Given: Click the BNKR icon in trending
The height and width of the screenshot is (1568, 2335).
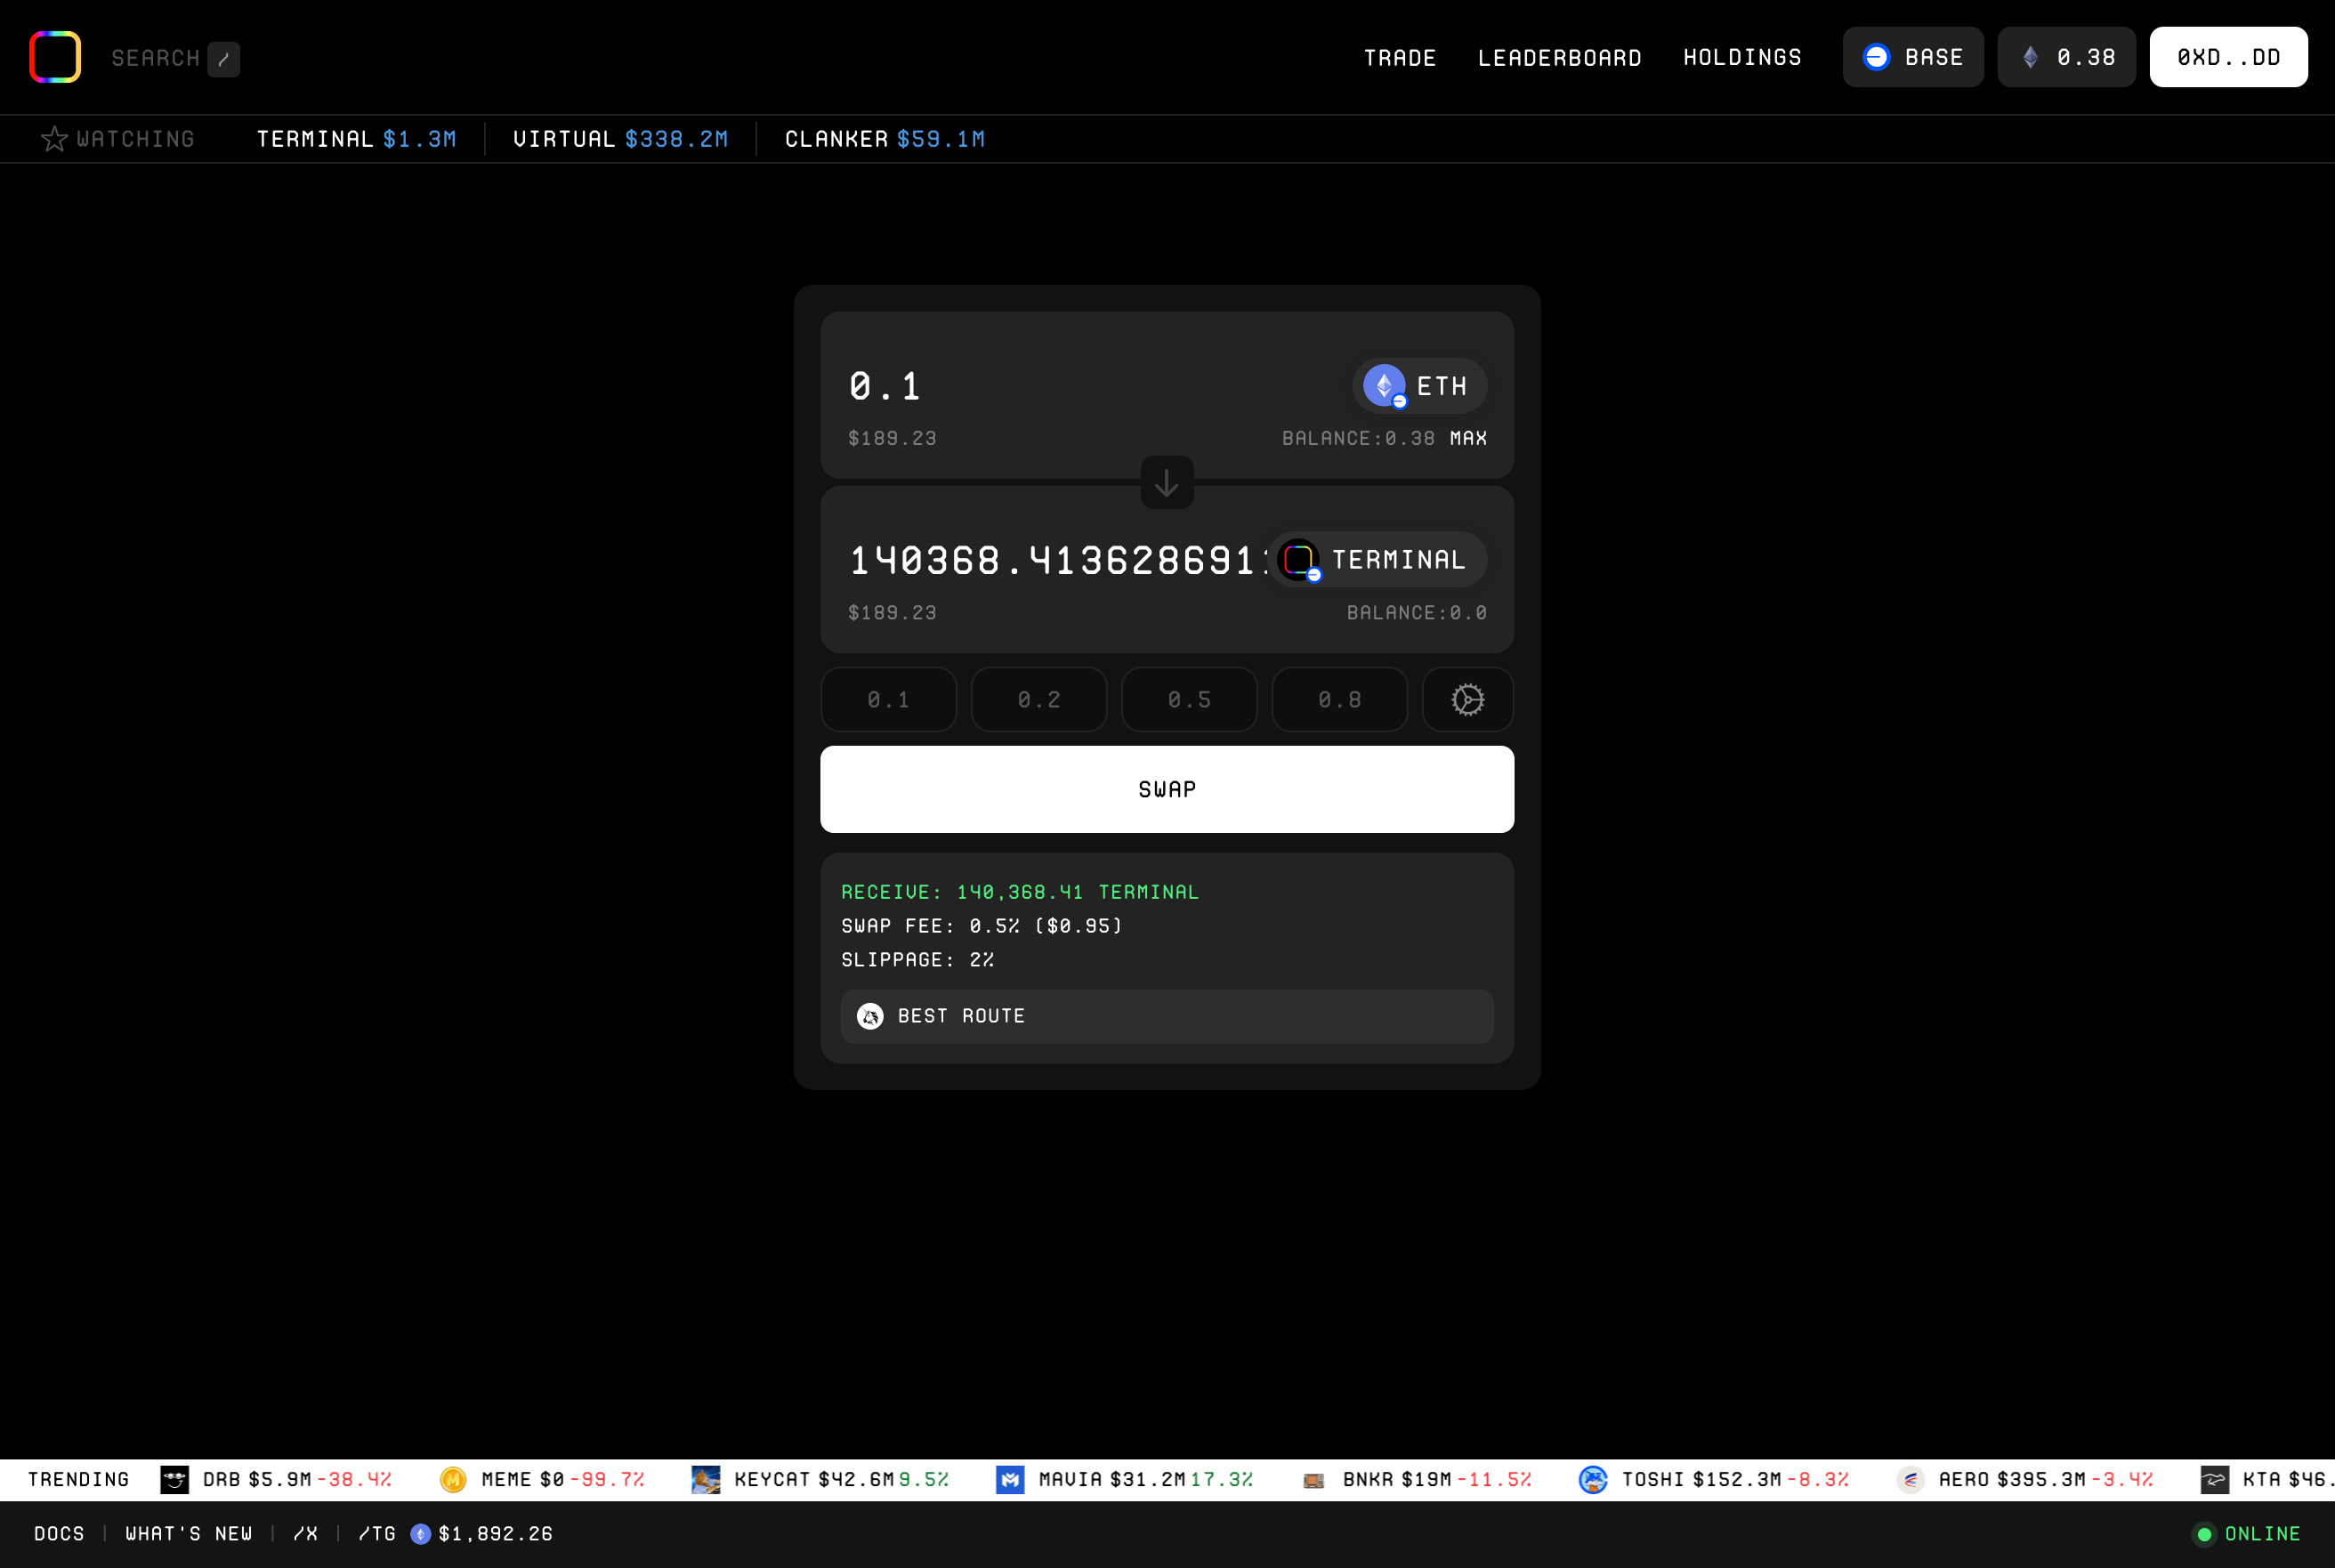Looking at the screenshot, I should (x=1314, y=1480).
